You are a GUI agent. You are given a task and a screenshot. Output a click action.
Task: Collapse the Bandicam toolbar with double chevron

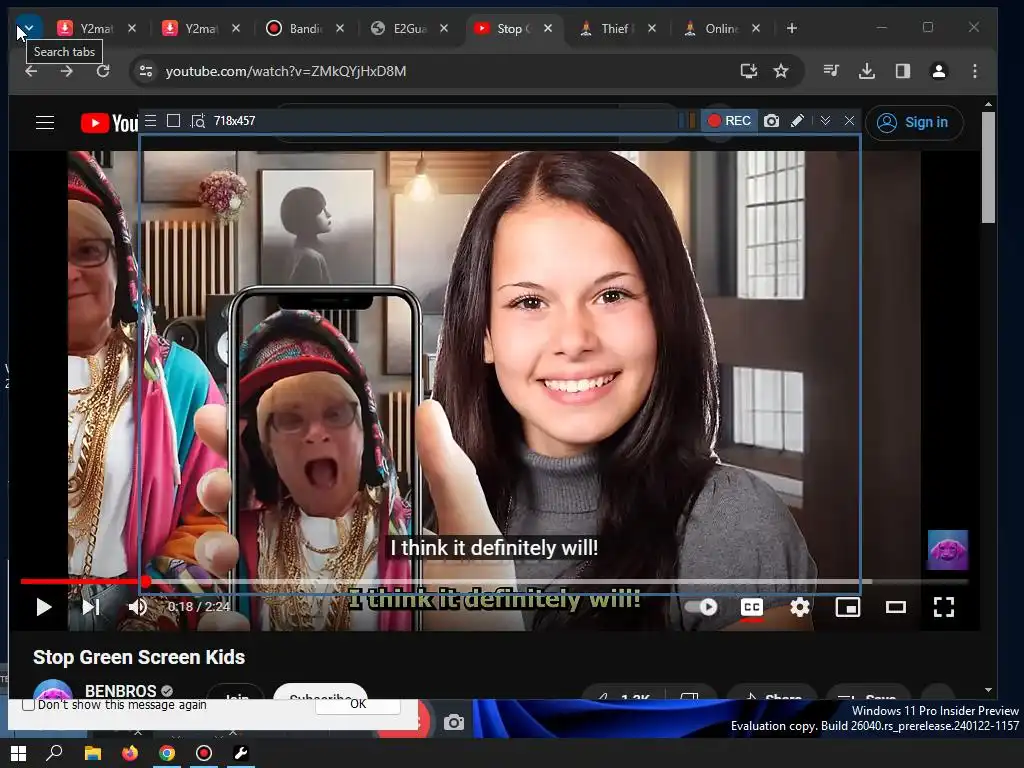825,121
